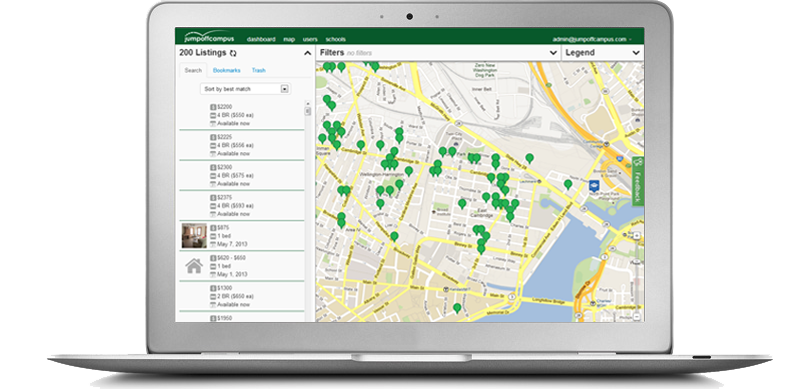Open the Sort by best match dropdown
The image size is (800, 389).
[x=245, y=89]
